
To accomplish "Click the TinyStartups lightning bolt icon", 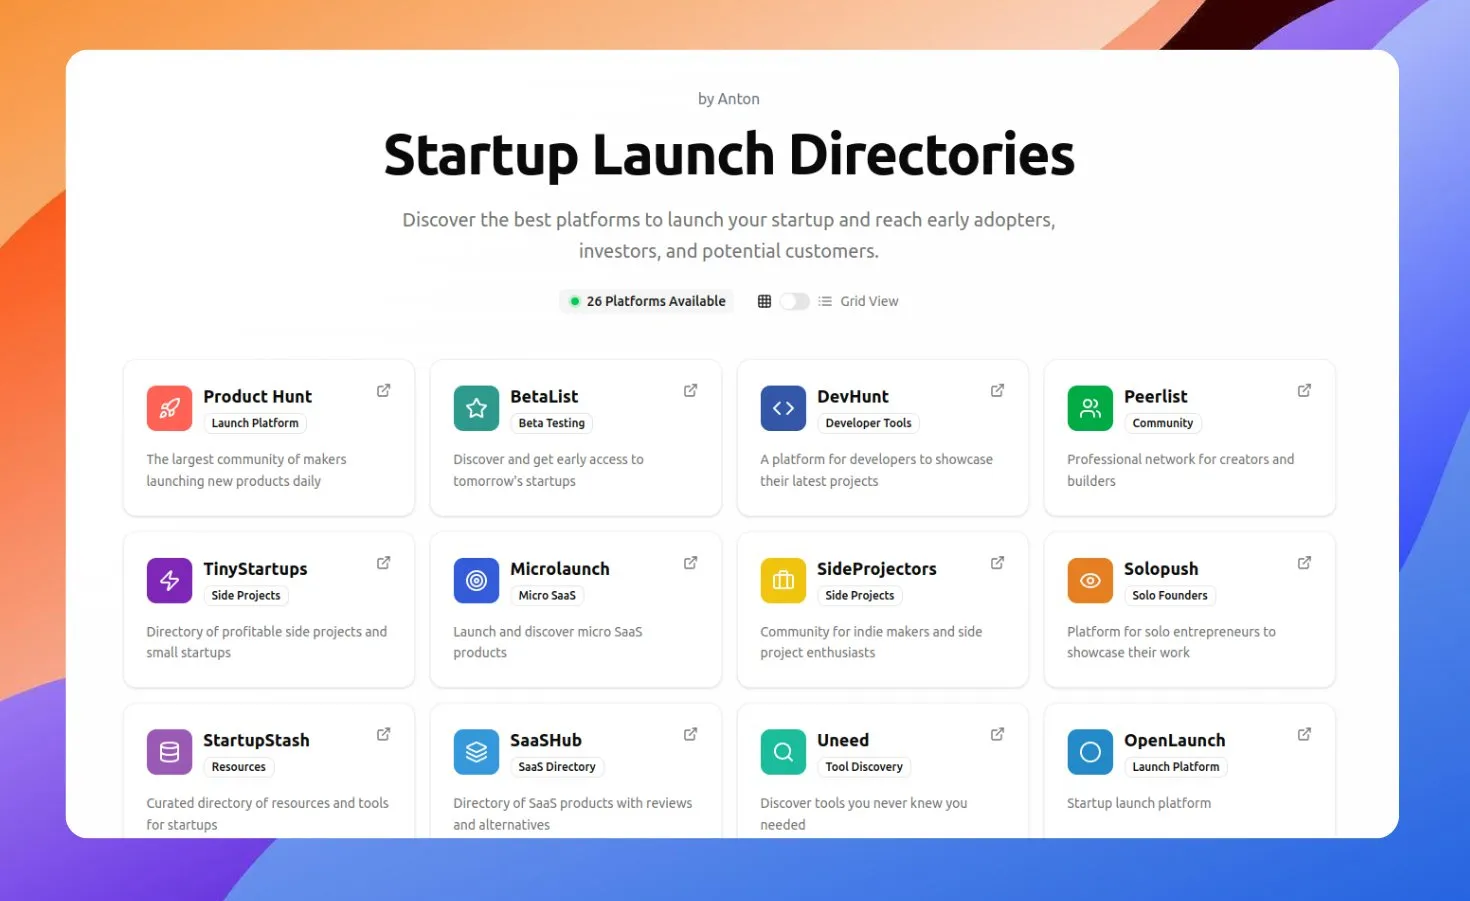I will point(169,580).
